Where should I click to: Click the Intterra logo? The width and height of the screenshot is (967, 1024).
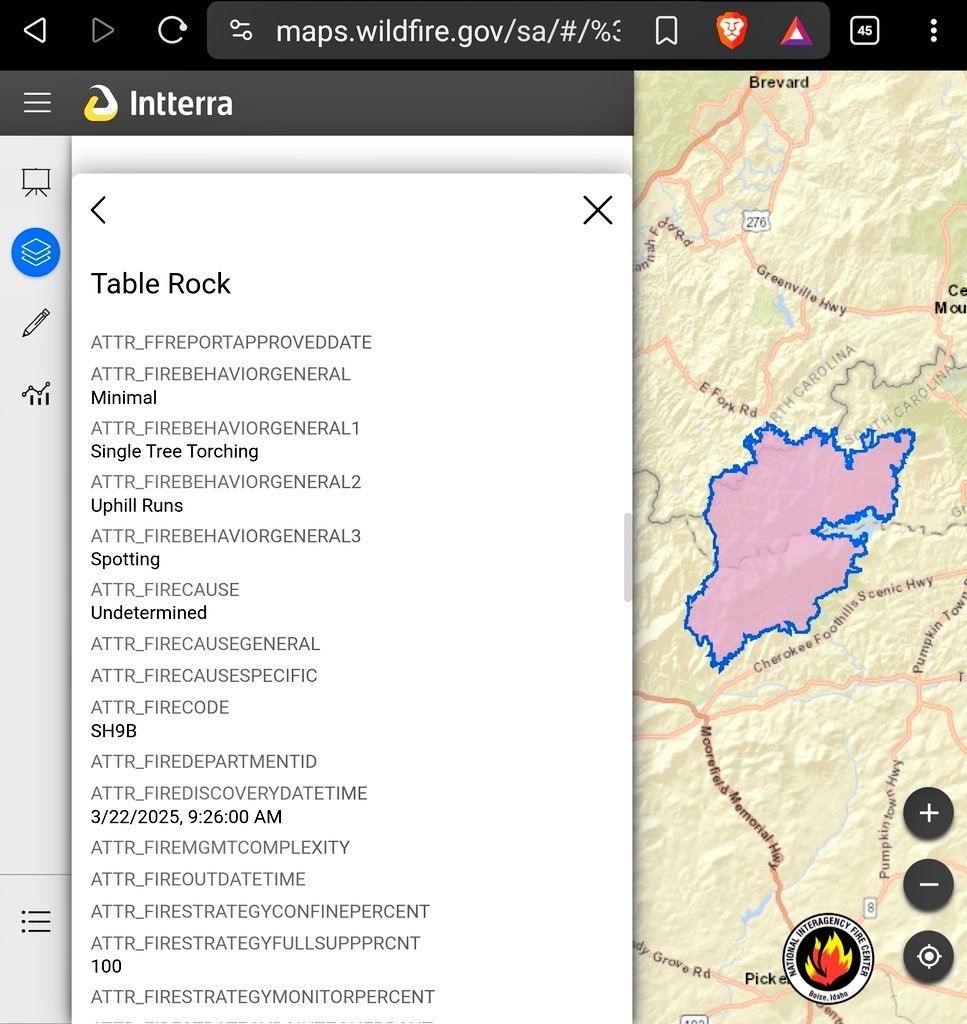point(103,102)
